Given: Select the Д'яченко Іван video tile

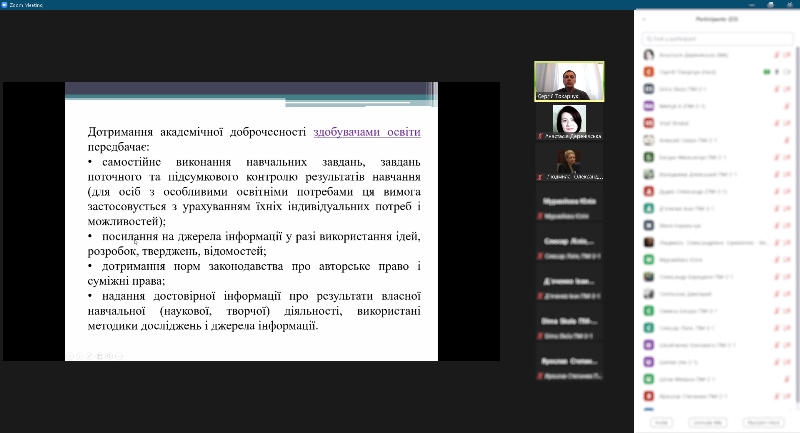Looking at the screenshot, I should click(x=569, y=283).
